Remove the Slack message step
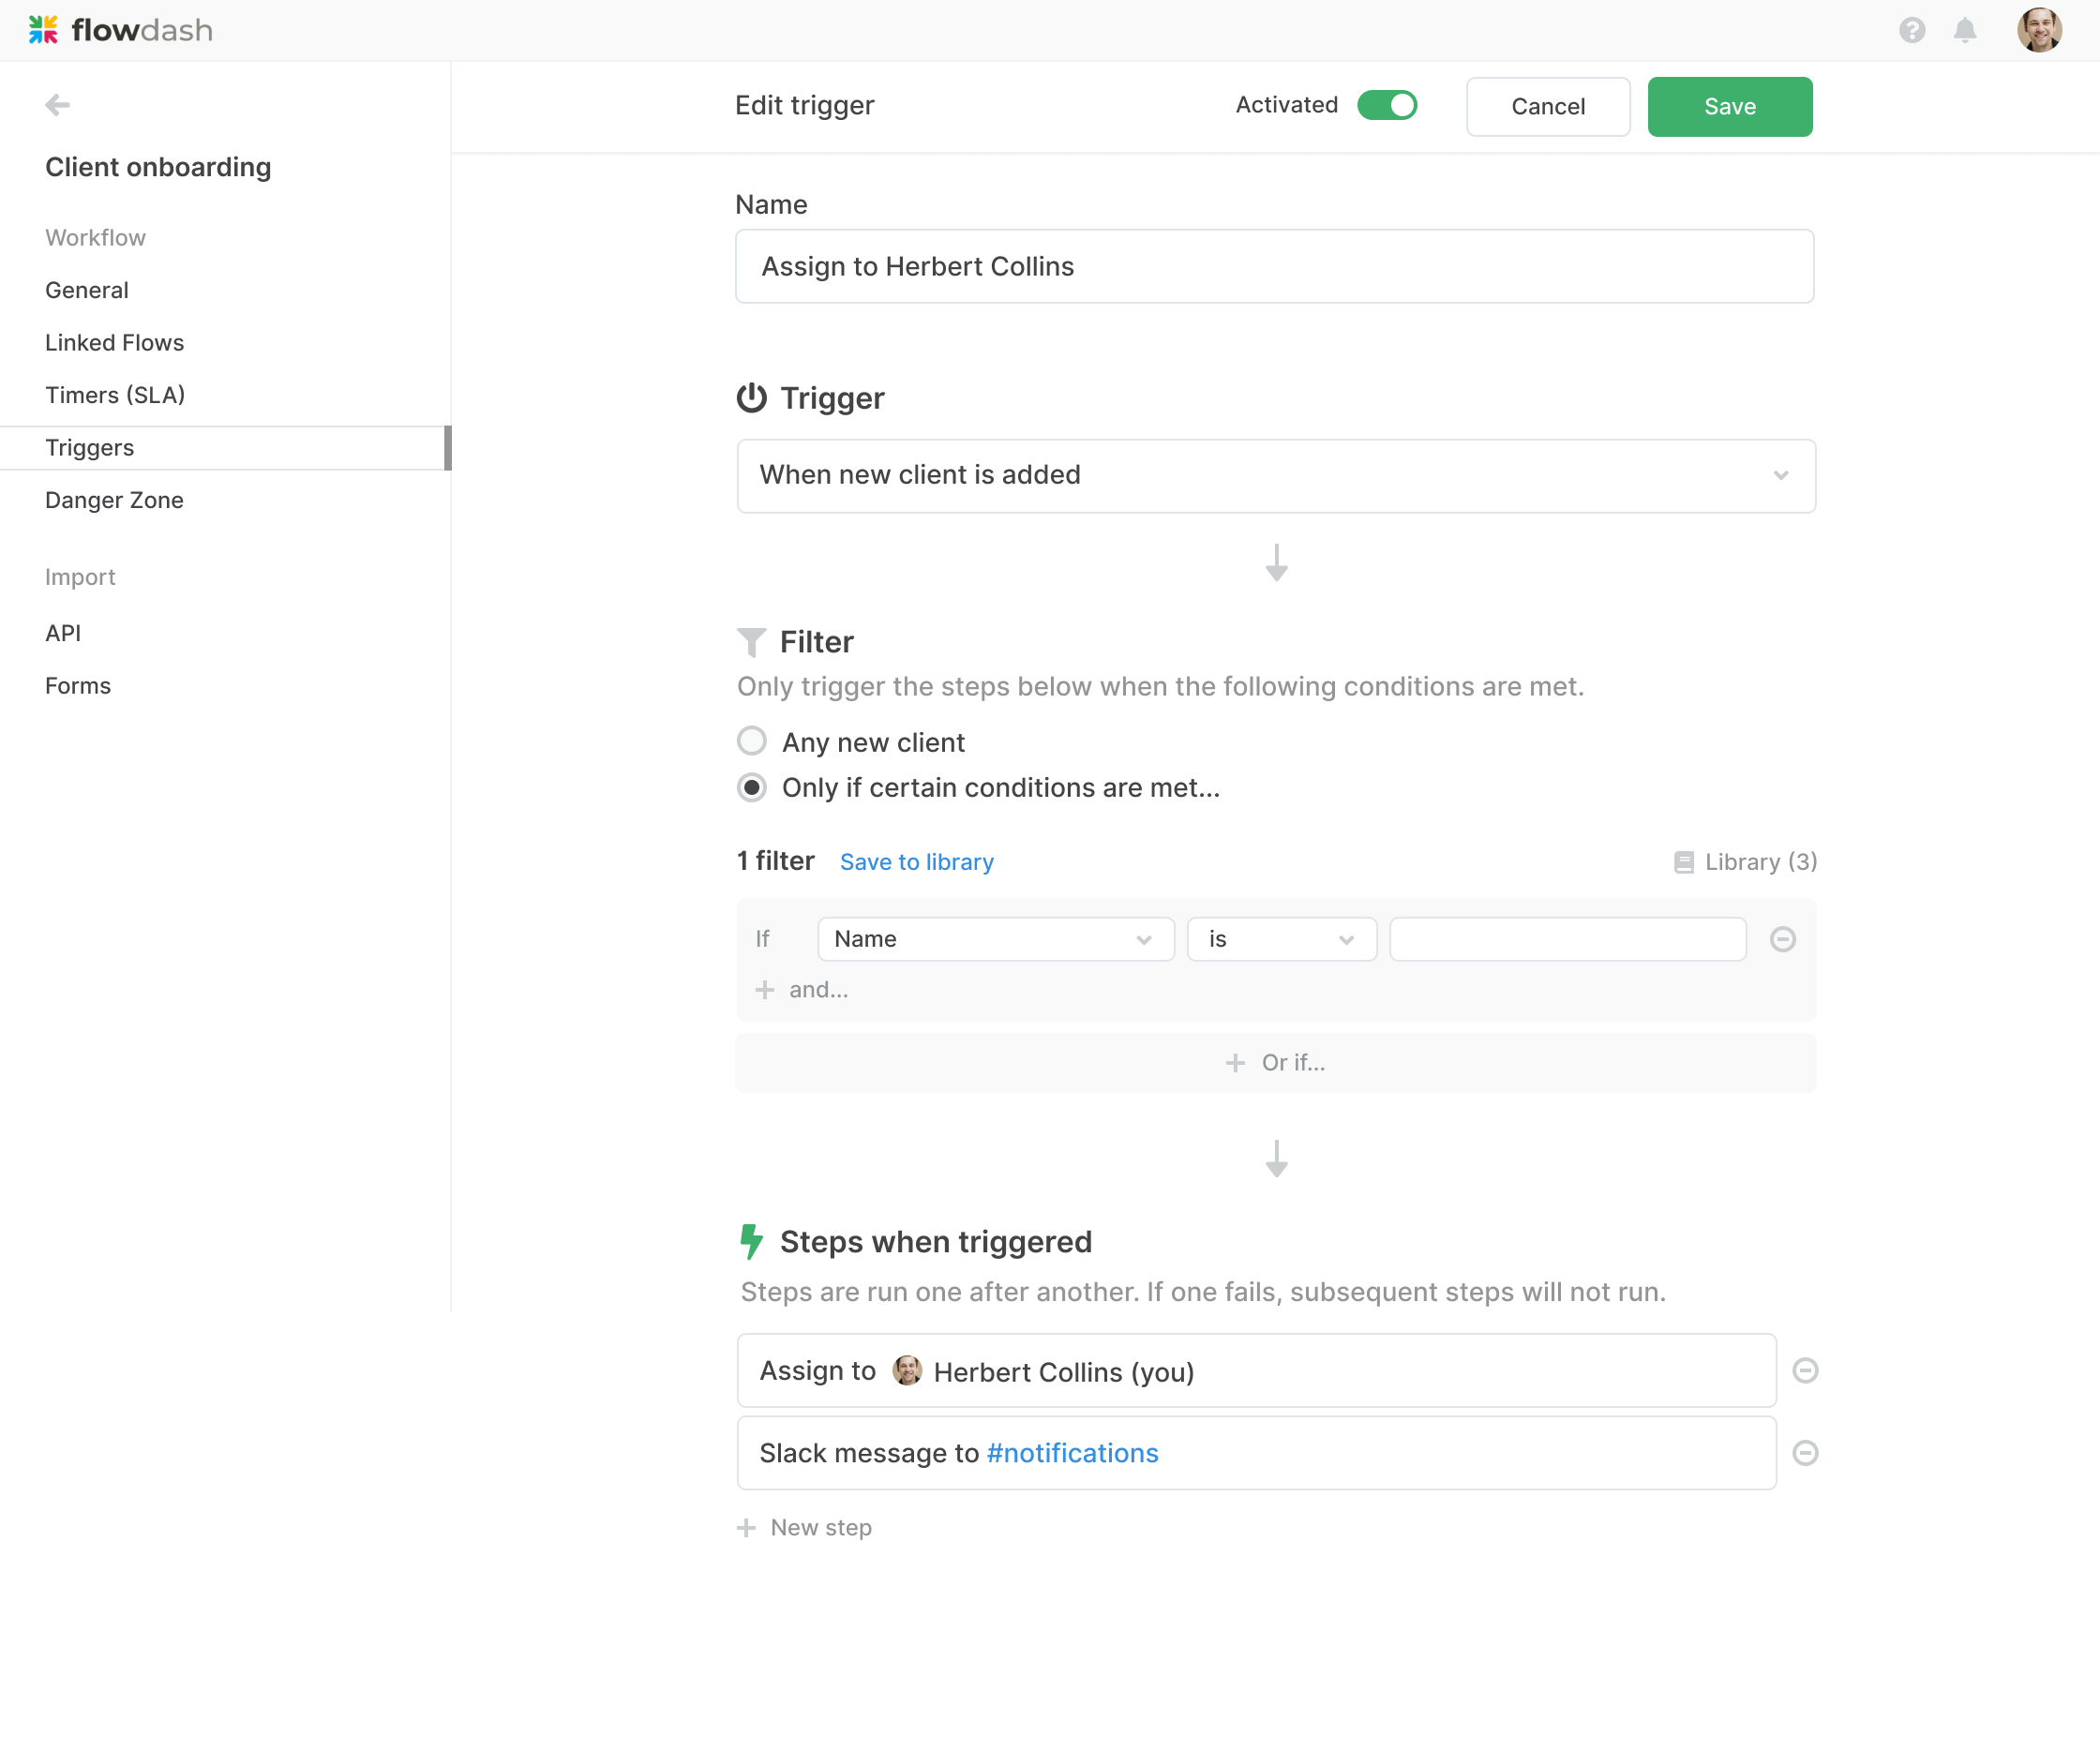The width and height of the screenshot is (2100, 1751). (1804, 1452)
